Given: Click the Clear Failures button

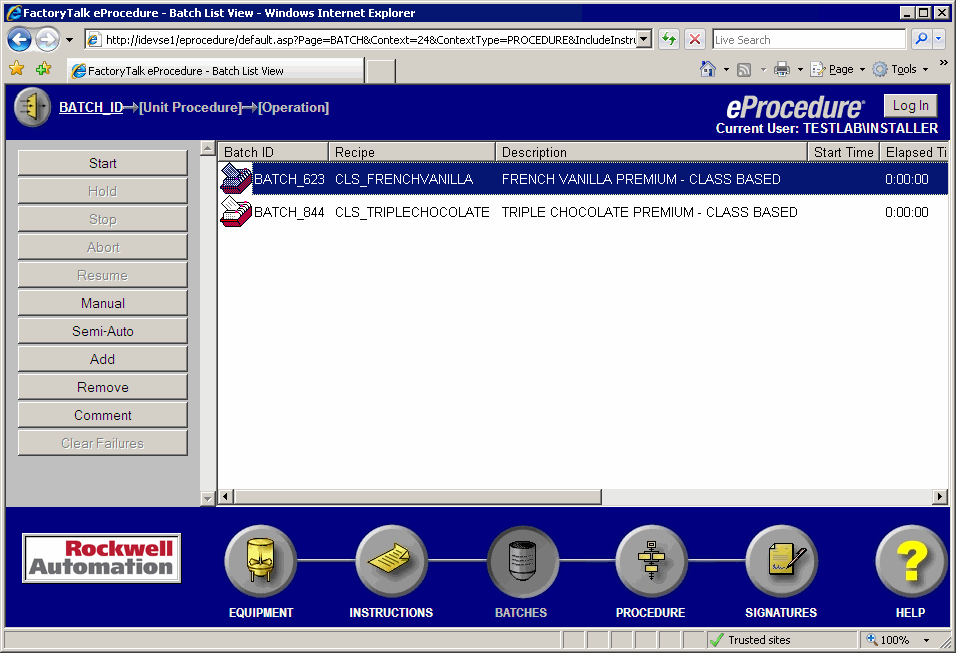Looking at the screenshot, I should pos(102,443).
